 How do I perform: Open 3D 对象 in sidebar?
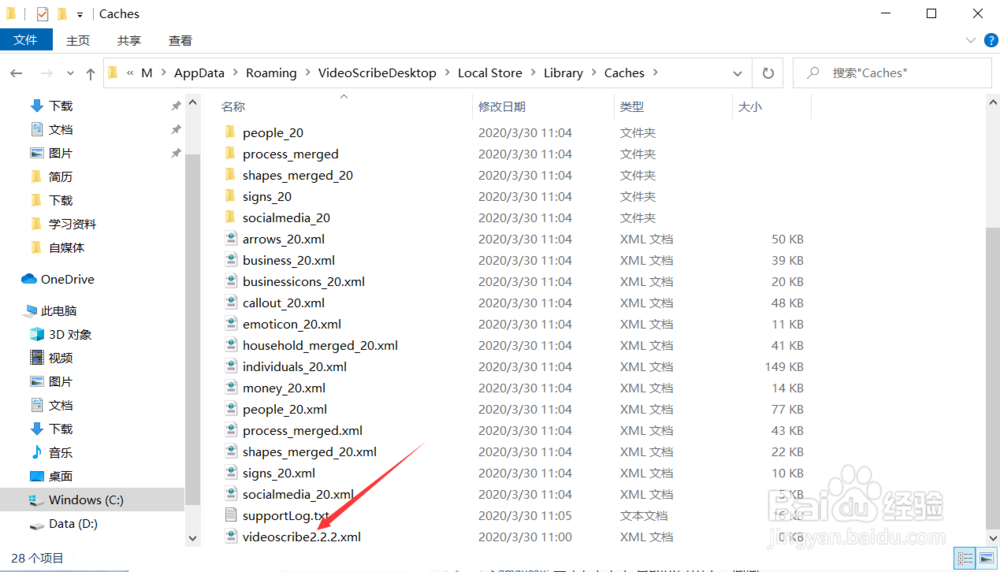click(70, 334)
